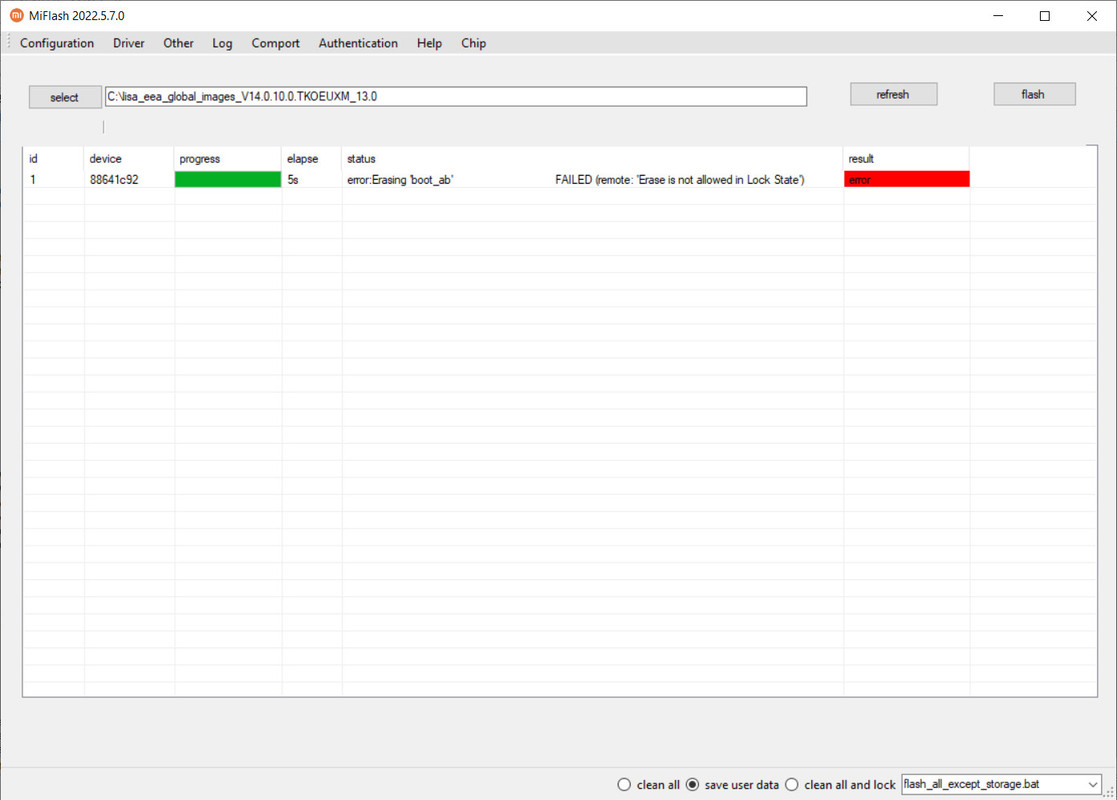Click the error:Erasing 'boot_ab' status text
Screen dimensions: 1117x800
tap(400, 180)
